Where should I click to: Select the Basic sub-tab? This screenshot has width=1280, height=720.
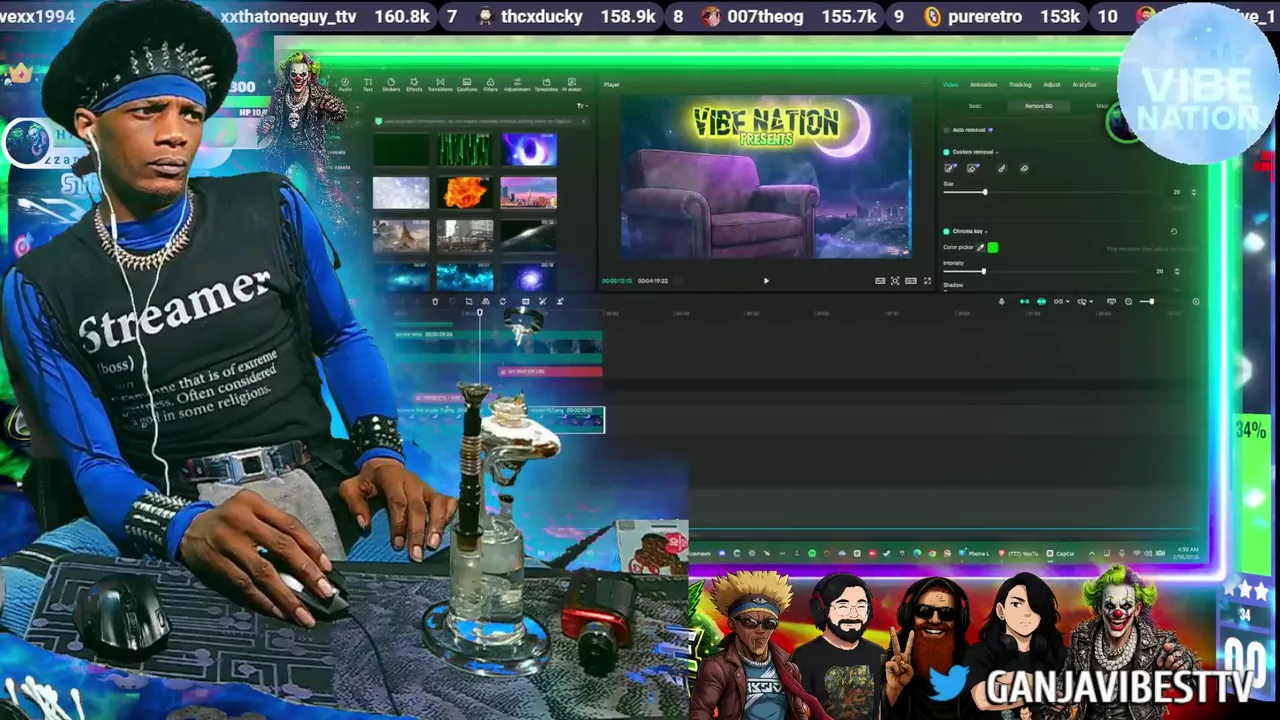coord(975,106)
